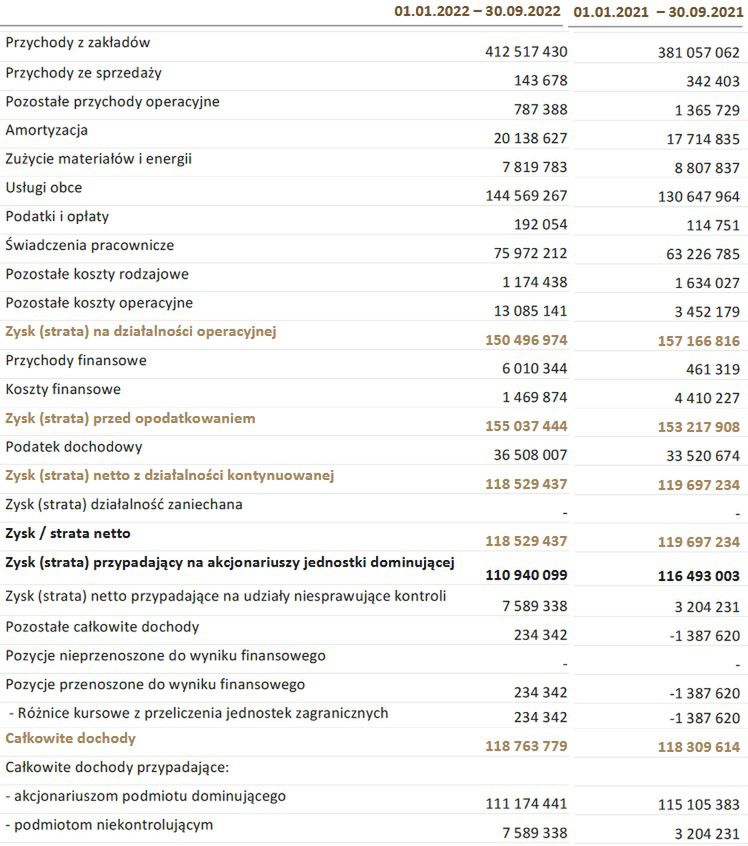
Task: Click the 01.01.2021 – 30.09.2021 column header
Action: (x=658, y=12)
